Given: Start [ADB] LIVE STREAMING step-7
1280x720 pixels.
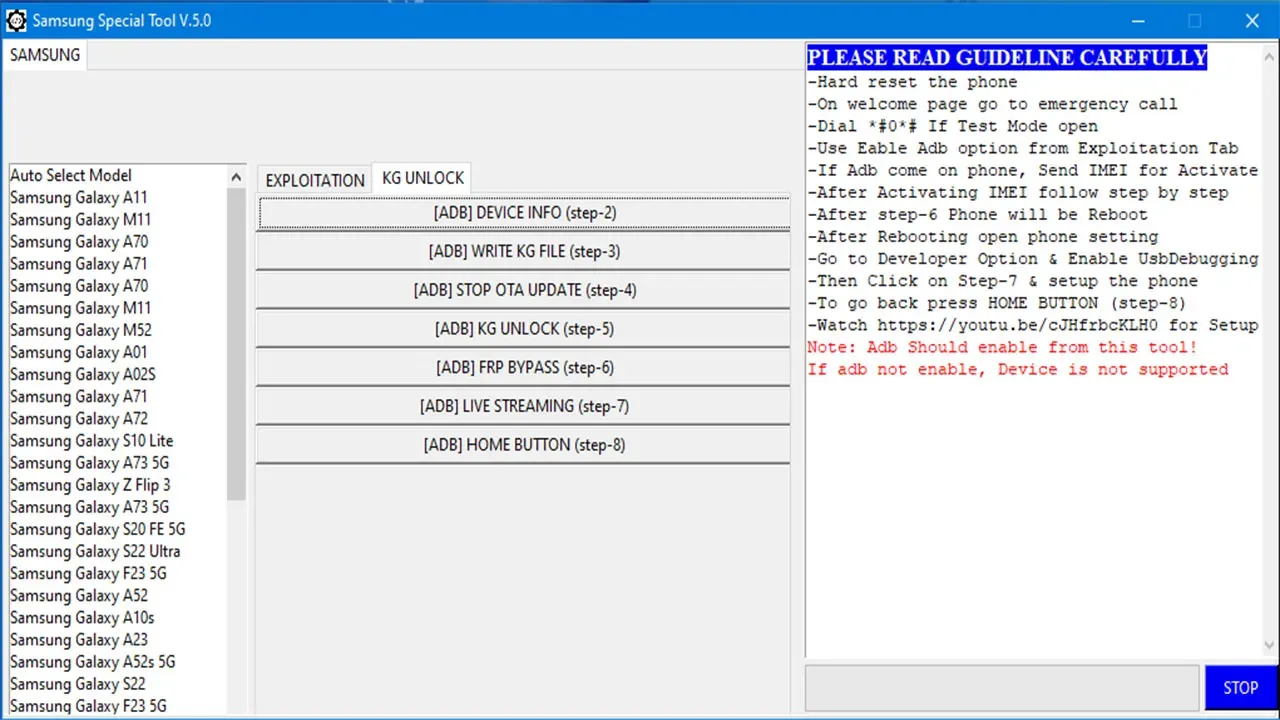Looking at the screenshot, I should [x=524, y=406].
